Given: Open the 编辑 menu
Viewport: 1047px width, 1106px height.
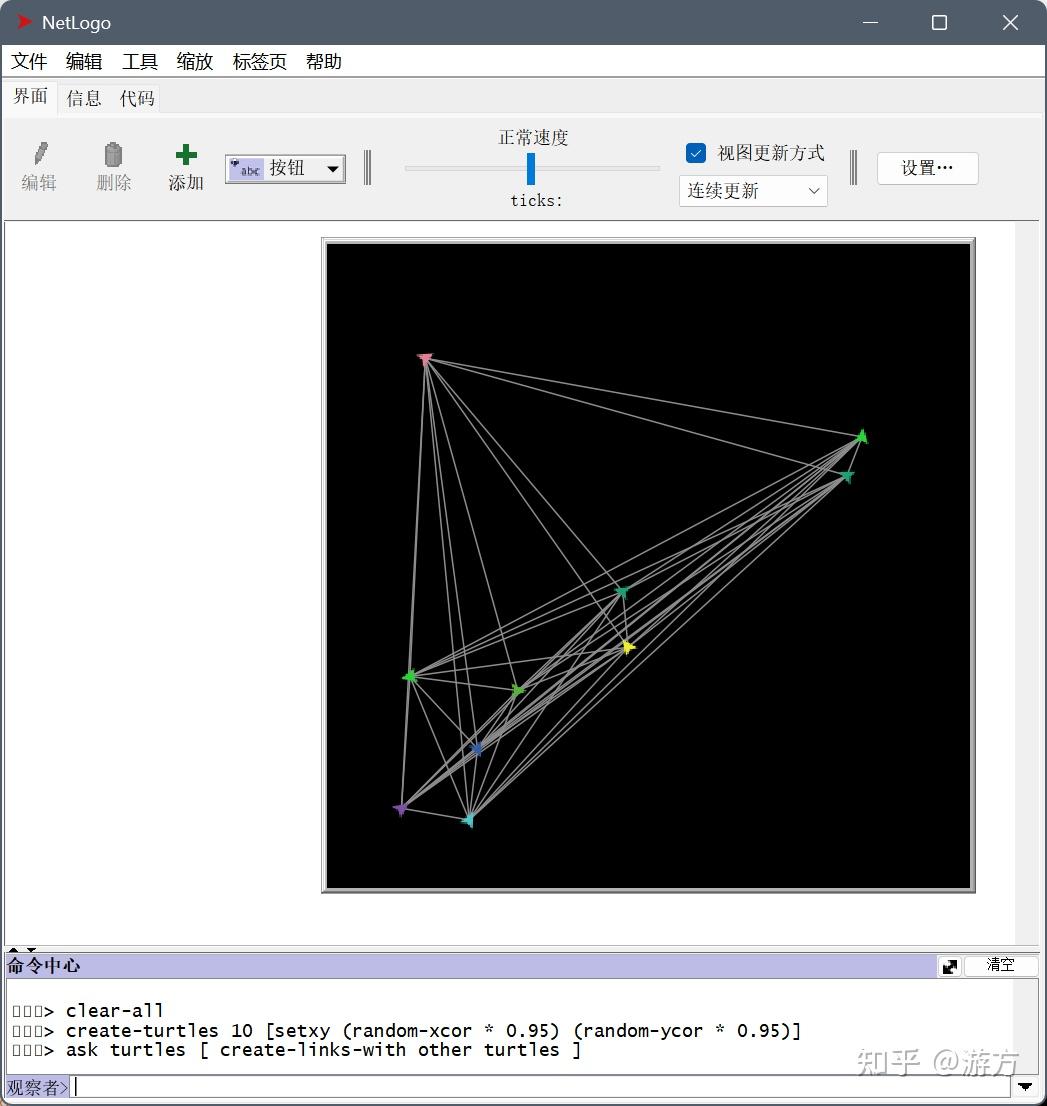Looking at the screenshot, I should [84, 61].
